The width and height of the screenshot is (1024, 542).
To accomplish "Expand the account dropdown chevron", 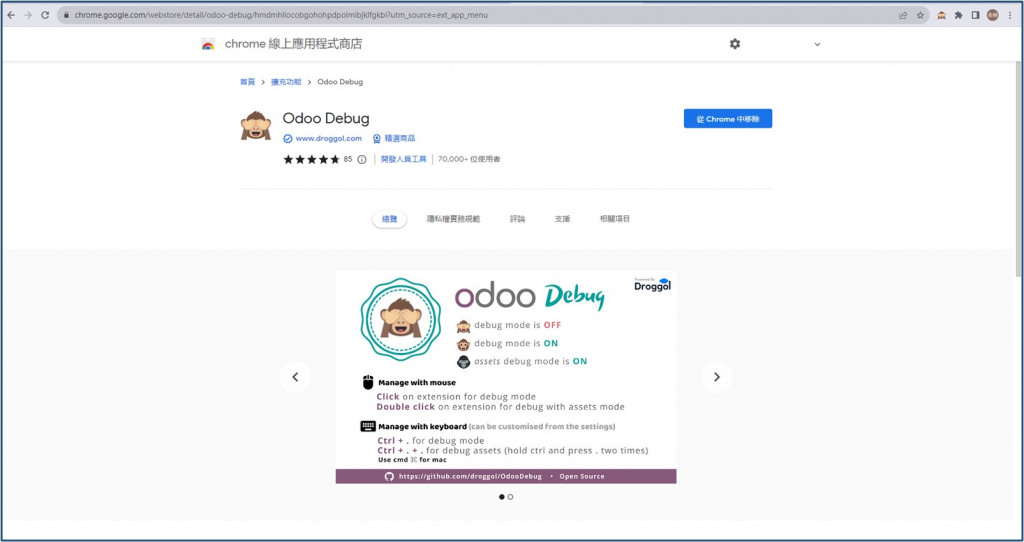I will pos(817,44).
